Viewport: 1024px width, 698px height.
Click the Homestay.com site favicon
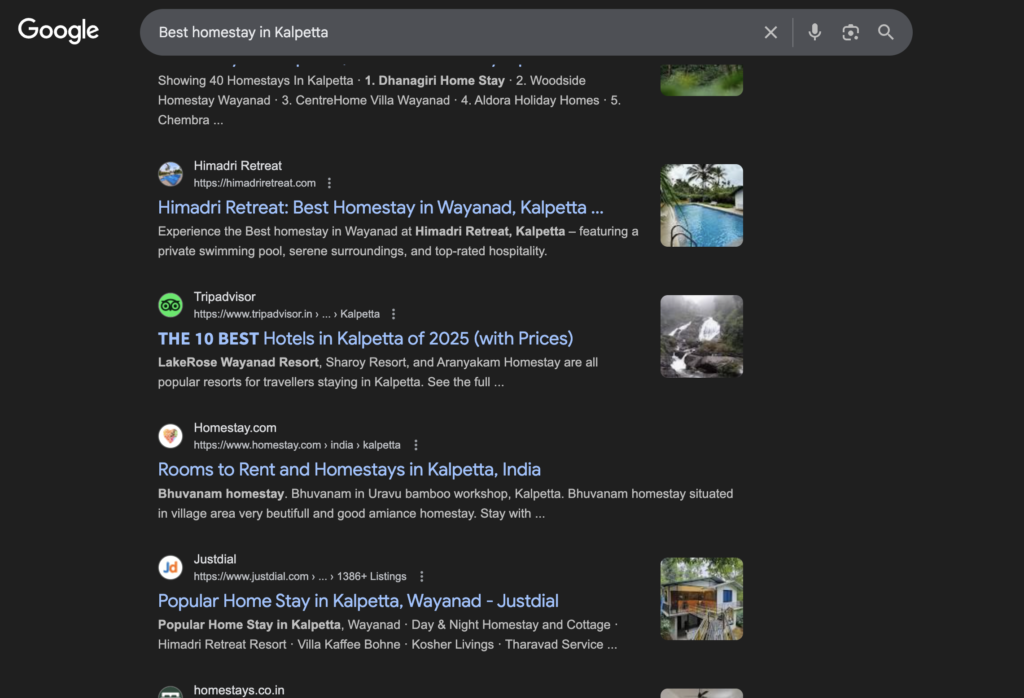[x=171, y=436]
